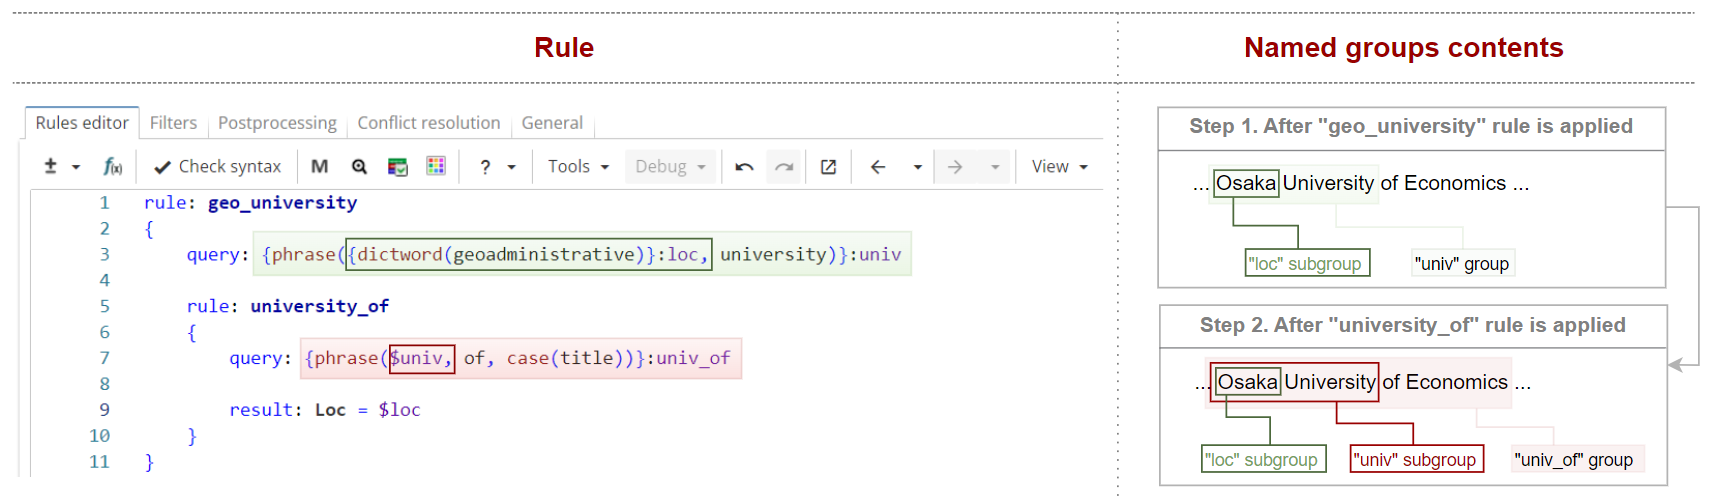The height and width of the screenshot is (502, 1716).
Task: Click line number 10 in the gutter
Action: pyautogui.click(x=99, y=436)
